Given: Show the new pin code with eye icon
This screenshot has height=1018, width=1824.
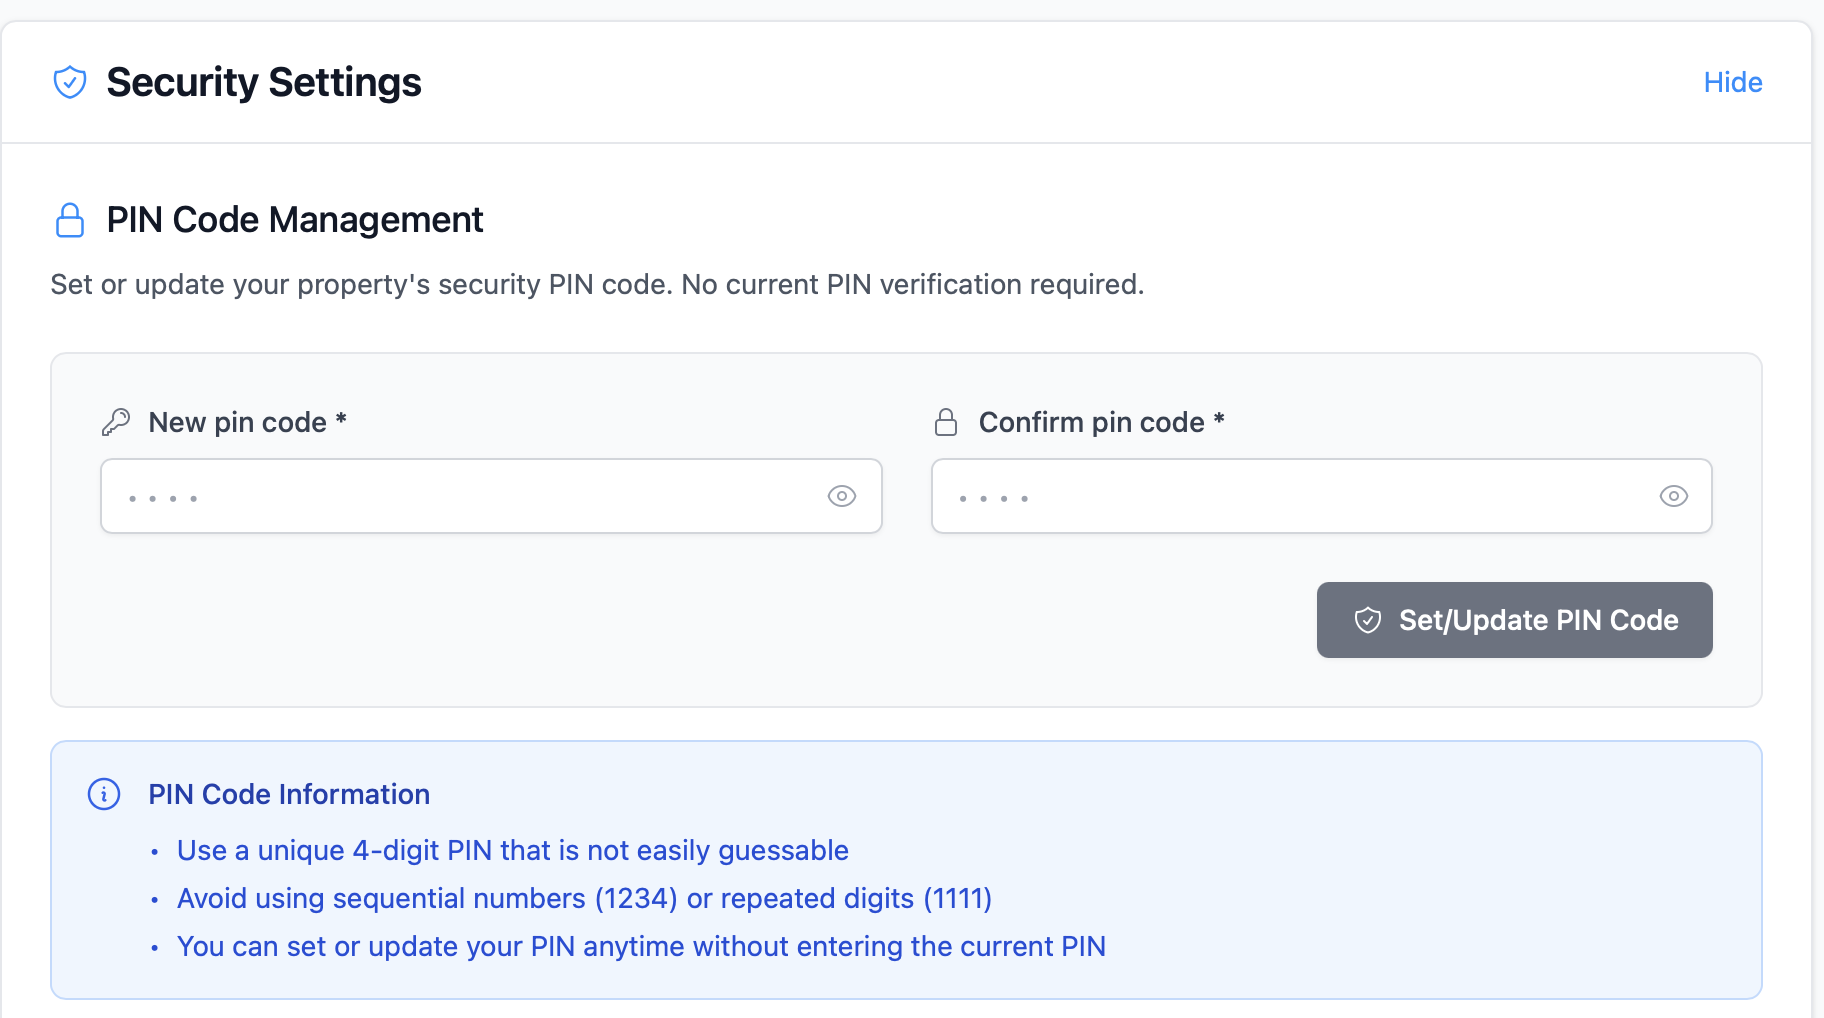Looking at the screenshot, I should pyautogui.click(x=842, y=496).
